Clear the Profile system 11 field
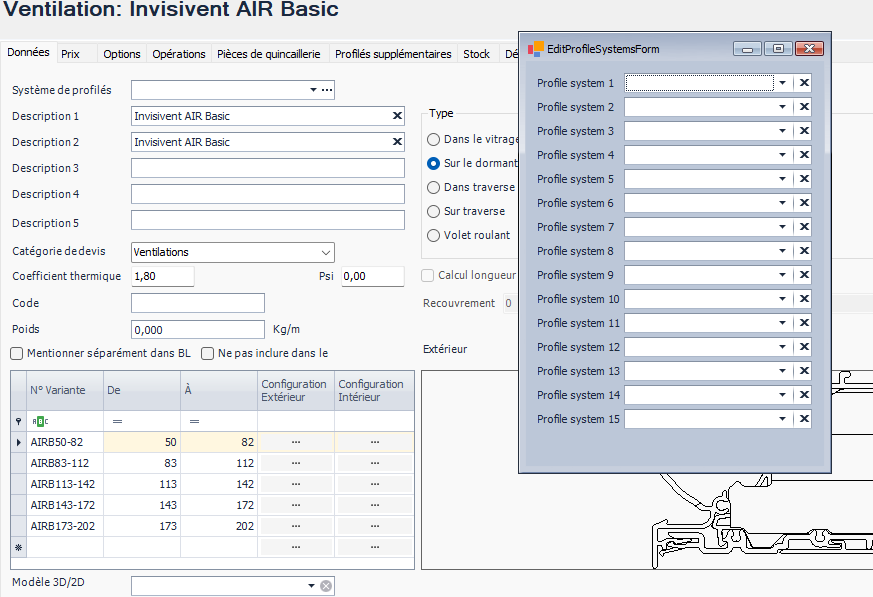The height and width of the screenshot is (597, 873). coord(804,323)
